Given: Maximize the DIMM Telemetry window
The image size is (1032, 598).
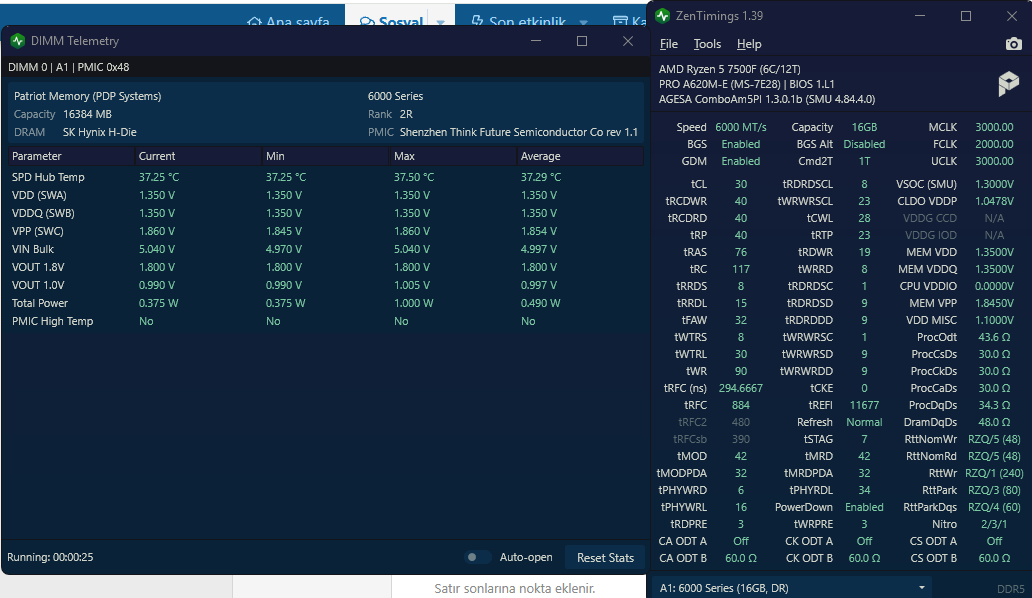Looking at the screenshot, I should [582, 41].
